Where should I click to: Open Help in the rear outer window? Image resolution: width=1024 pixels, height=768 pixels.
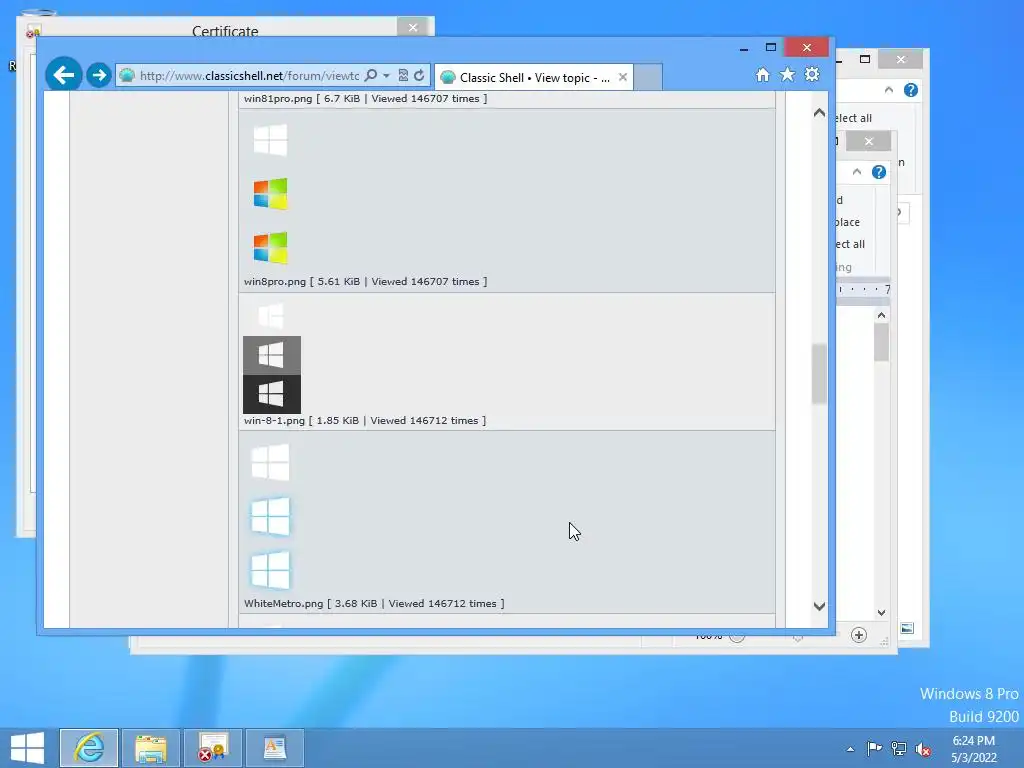910,90
